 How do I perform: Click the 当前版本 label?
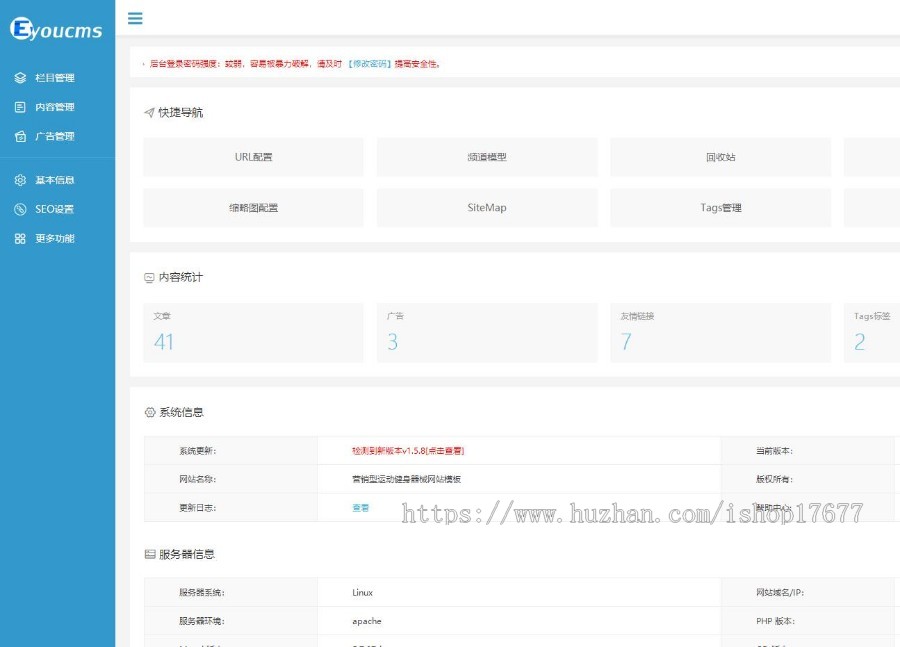point(774,451)
